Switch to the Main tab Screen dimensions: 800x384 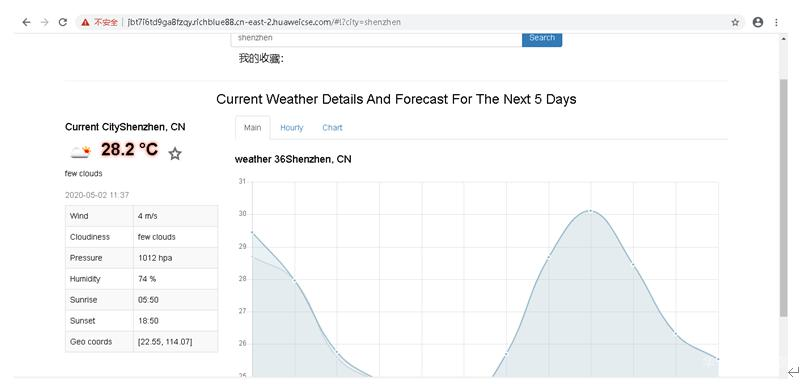coord(253,127)
